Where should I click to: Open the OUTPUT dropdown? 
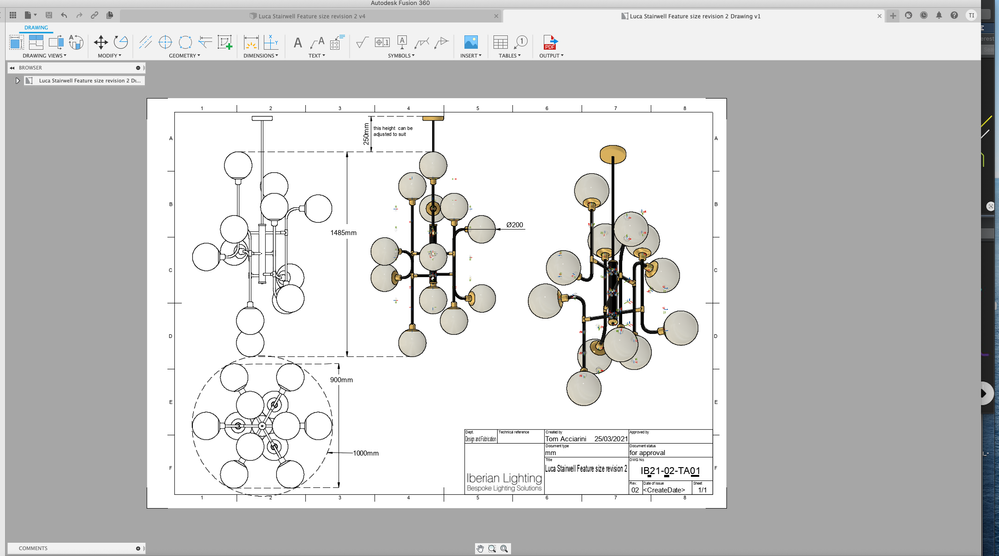pyautogui.click(x=551, y=56)
